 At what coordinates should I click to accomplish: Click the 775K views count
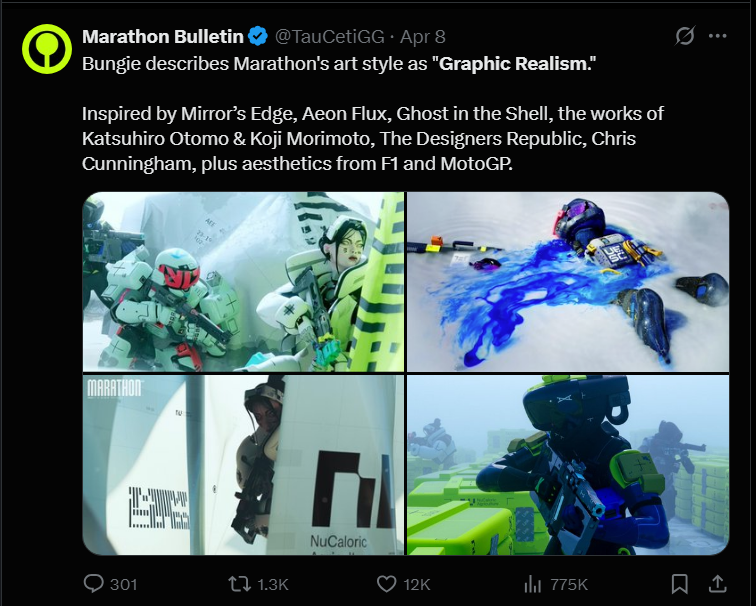pos(569,584)
